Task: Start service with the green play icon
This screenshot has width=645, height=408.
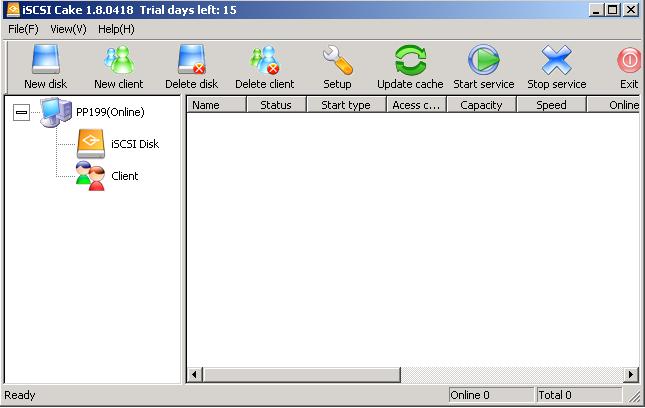Action: (x=483, y=60)
